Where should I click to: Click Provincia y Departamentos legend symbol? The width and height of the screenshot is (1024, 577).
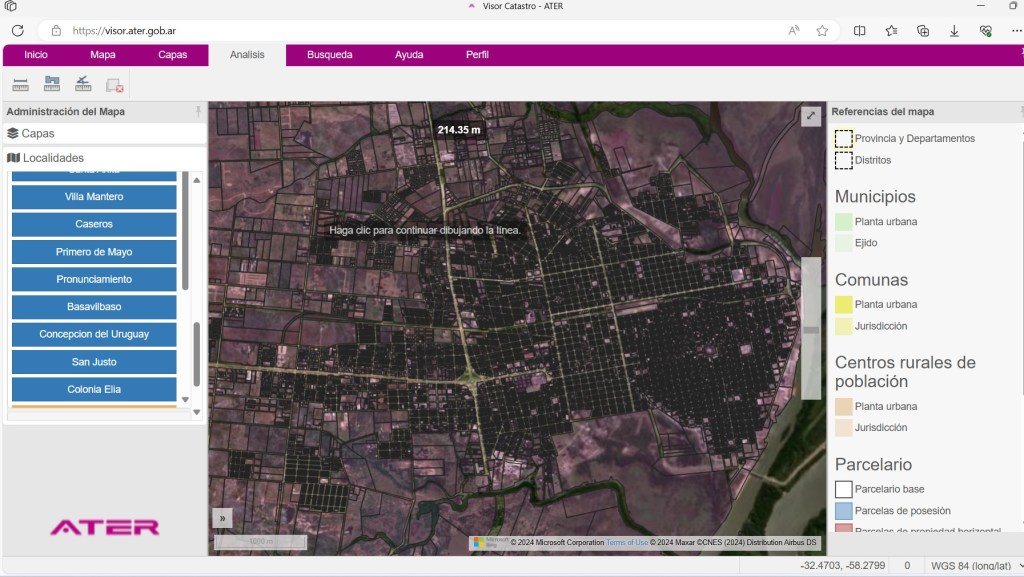click(843, 138)
